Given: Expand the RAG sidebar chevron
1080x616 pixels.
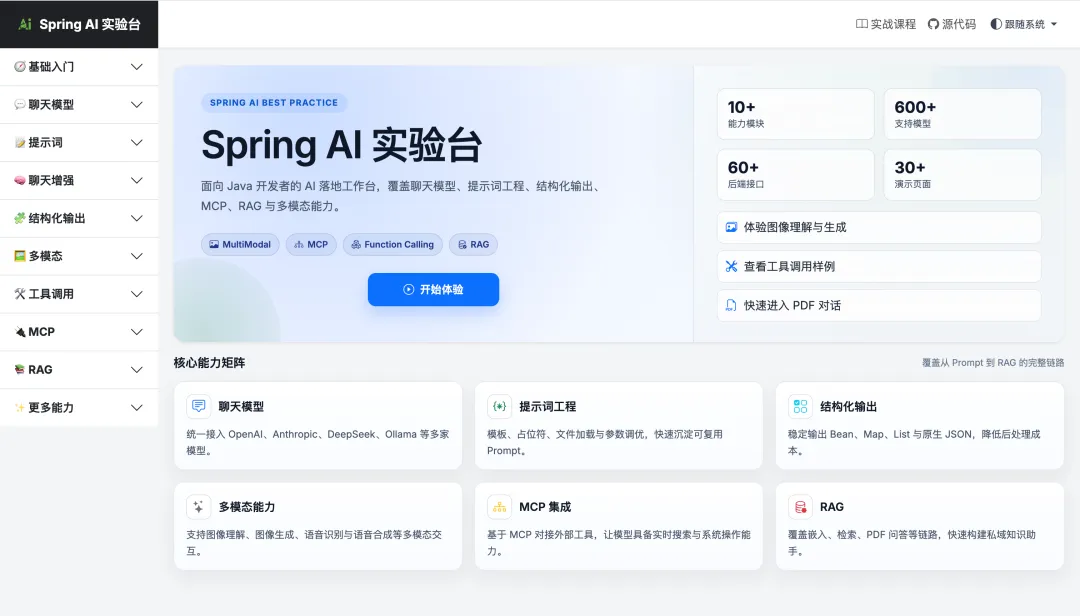Looking at the screenshot, I should tap(136, 370).
